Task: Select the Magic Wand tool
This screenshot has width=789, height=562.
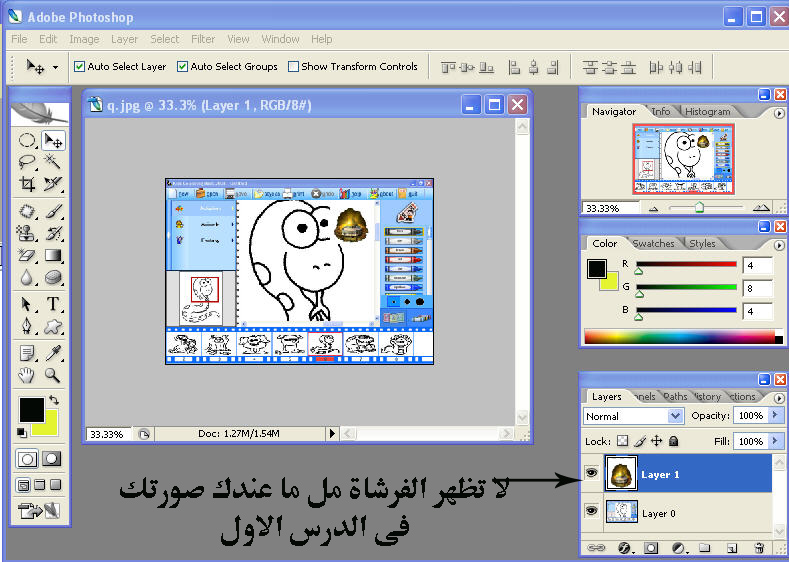Action: (x=52, y=162)
